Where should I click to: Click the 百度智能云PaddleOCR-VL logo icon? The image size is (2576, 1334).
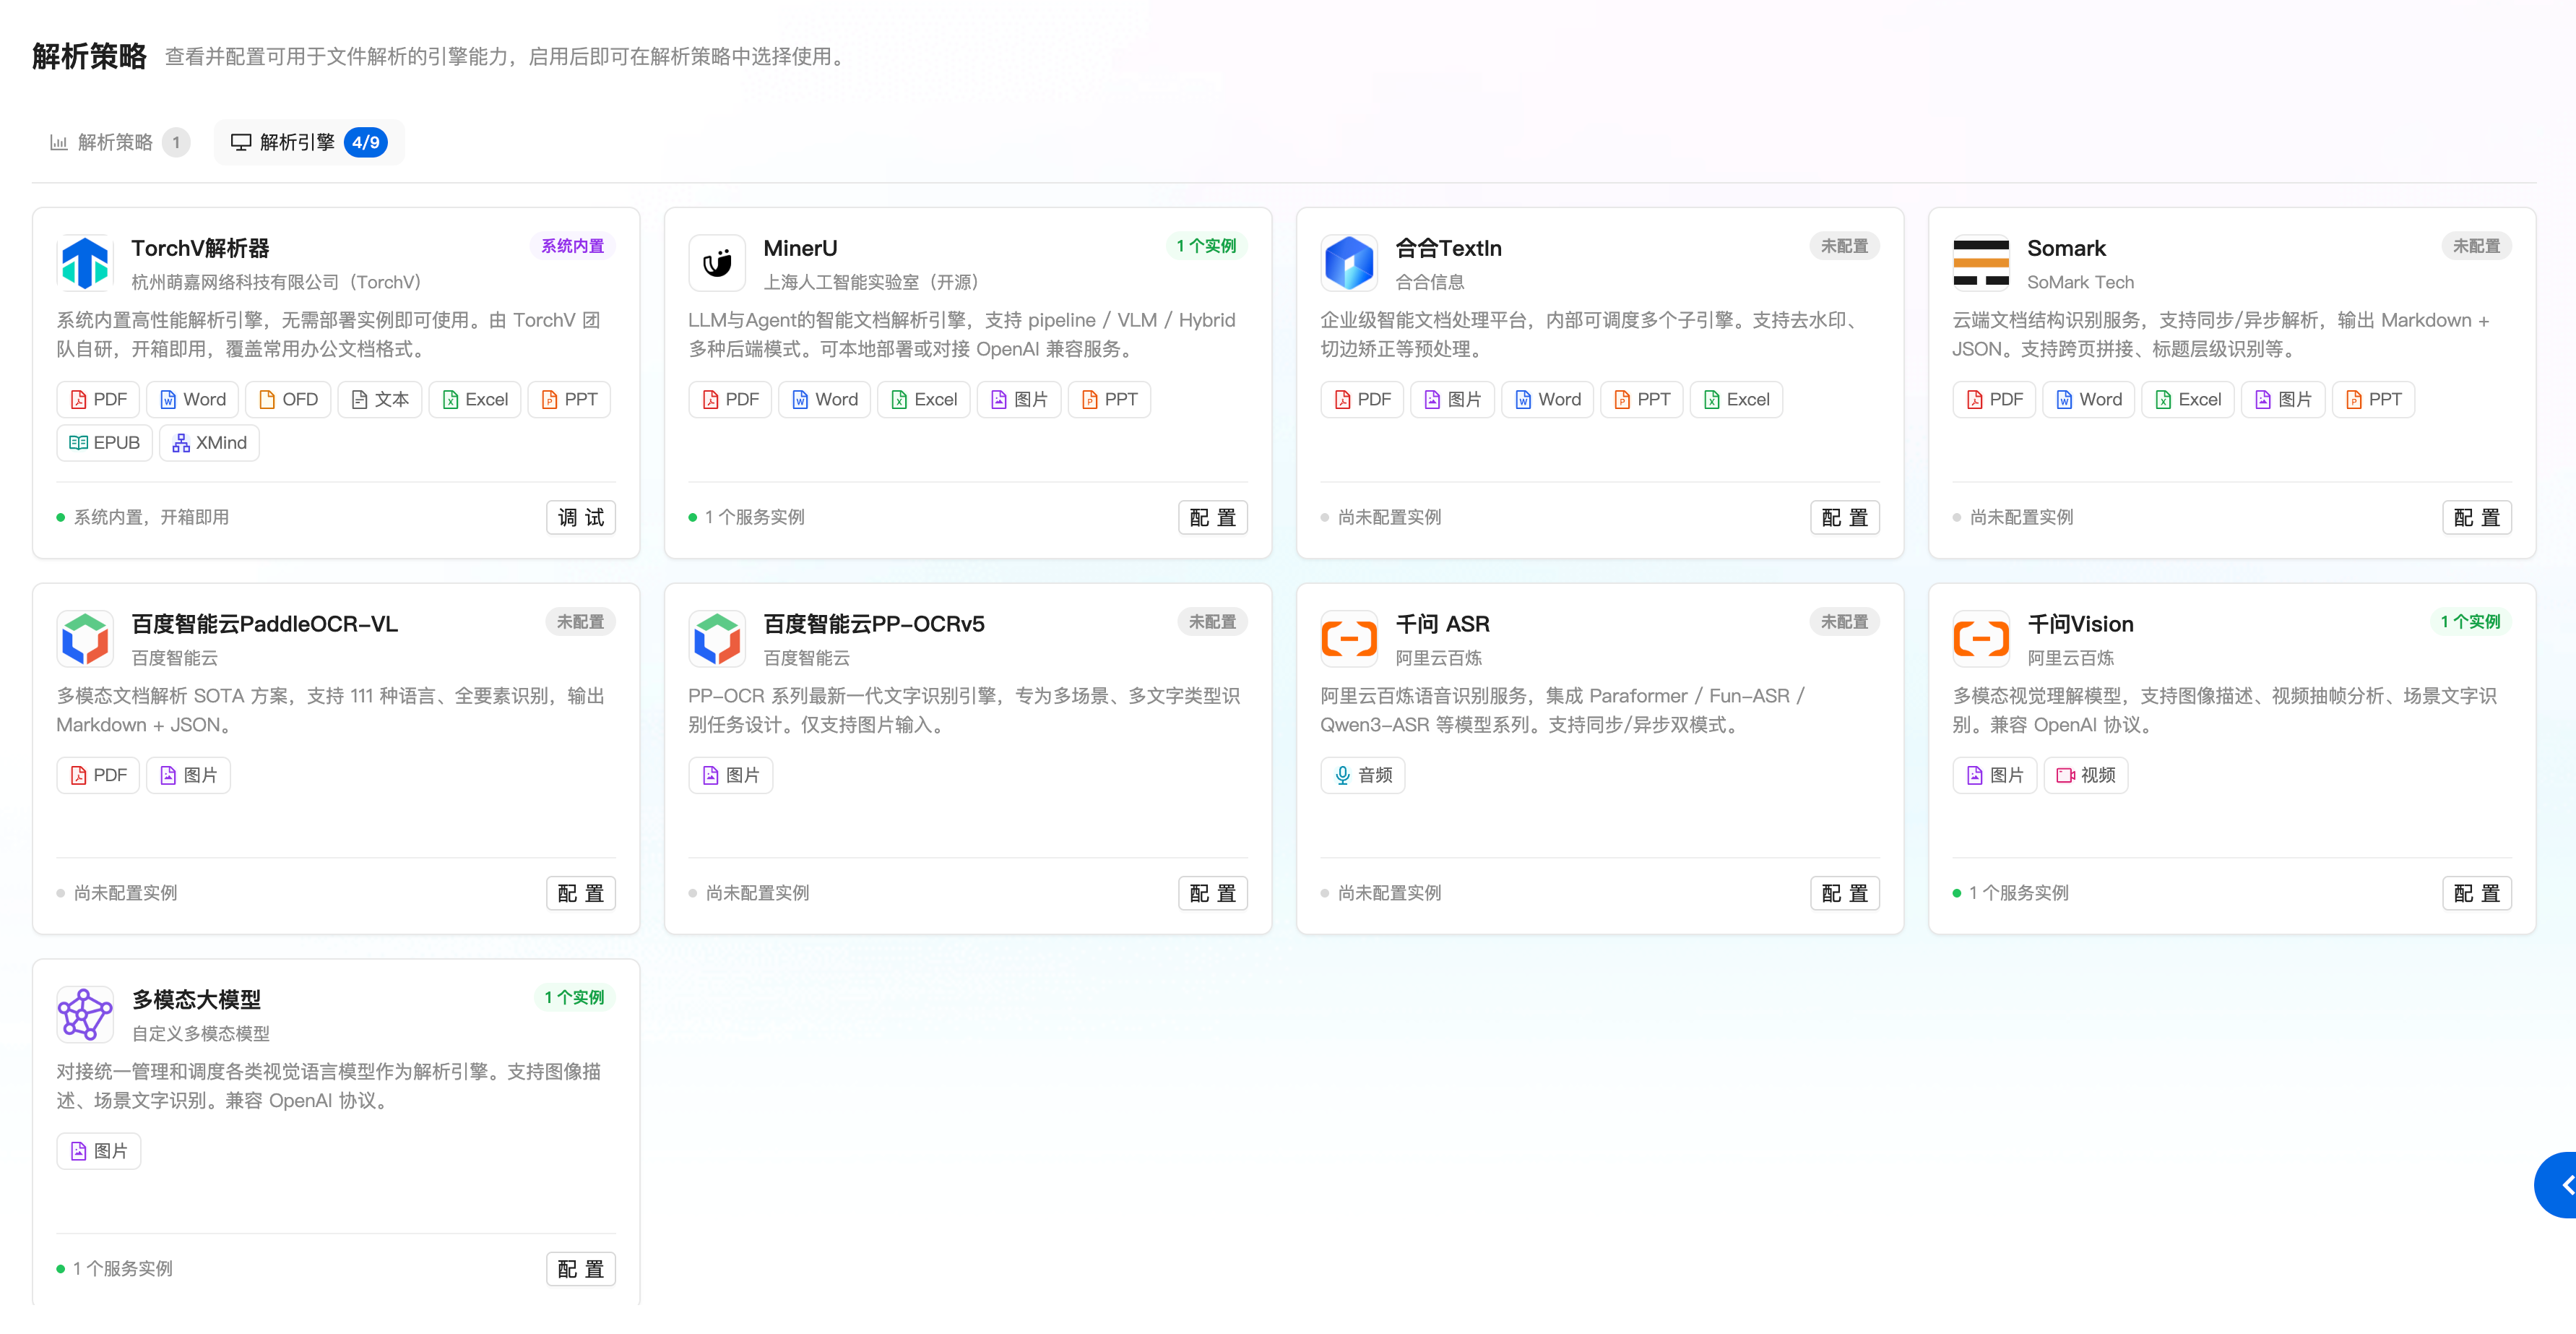[x=85, y=639]
